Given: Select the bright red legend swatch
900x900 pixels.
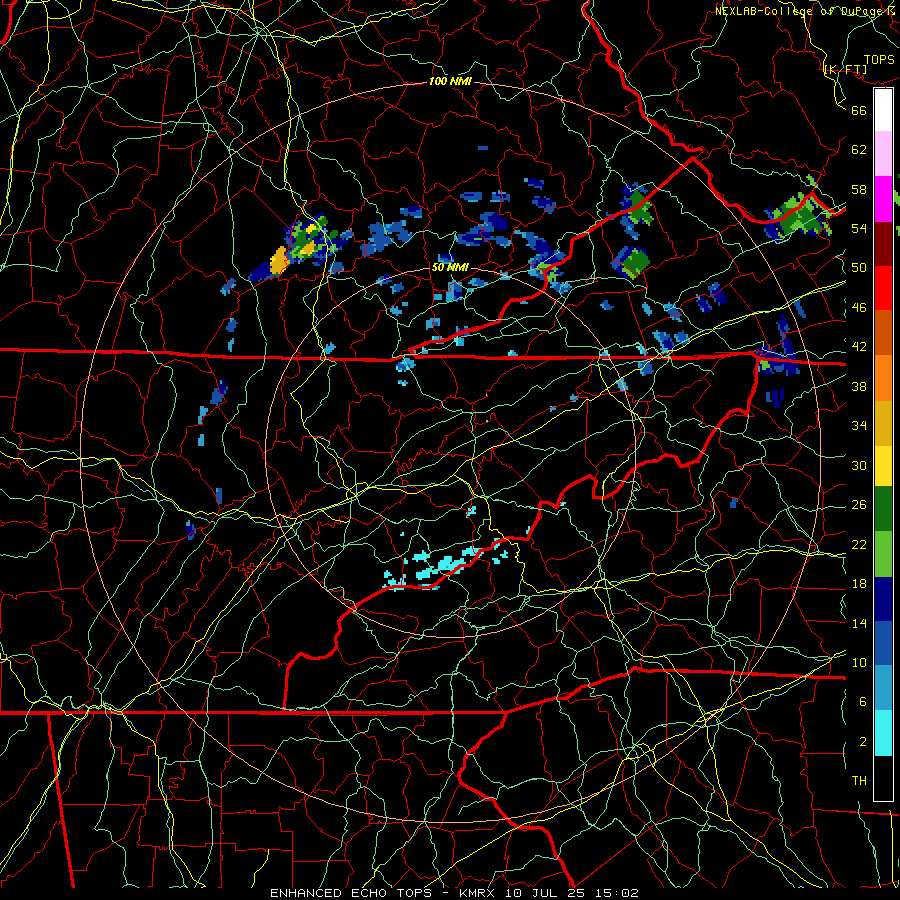Looking at the screenshot, I should pyautogui.click(x=883, y=288).
